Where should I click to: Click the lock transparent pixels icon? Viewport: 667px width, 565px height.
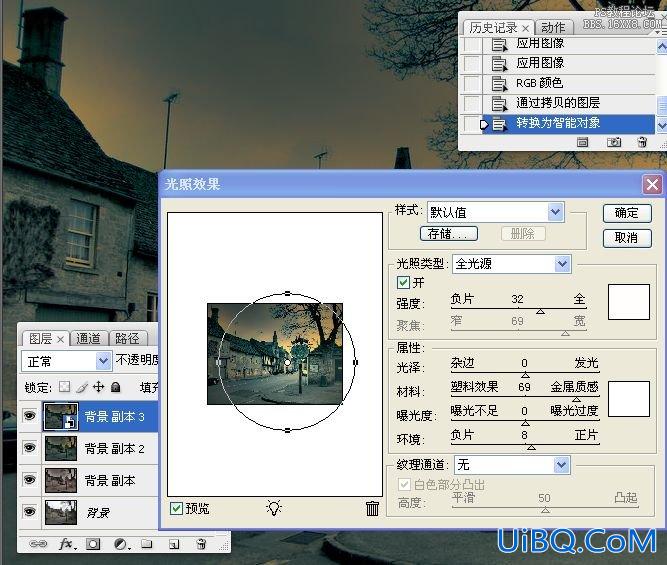pos(64,387)
